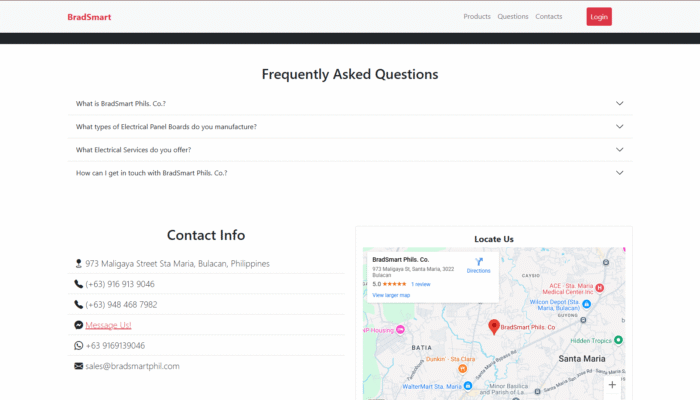Click phone icon beside (+63) 948 468 7982
Viewport: 700px width, 400px height.
[79, 304]
